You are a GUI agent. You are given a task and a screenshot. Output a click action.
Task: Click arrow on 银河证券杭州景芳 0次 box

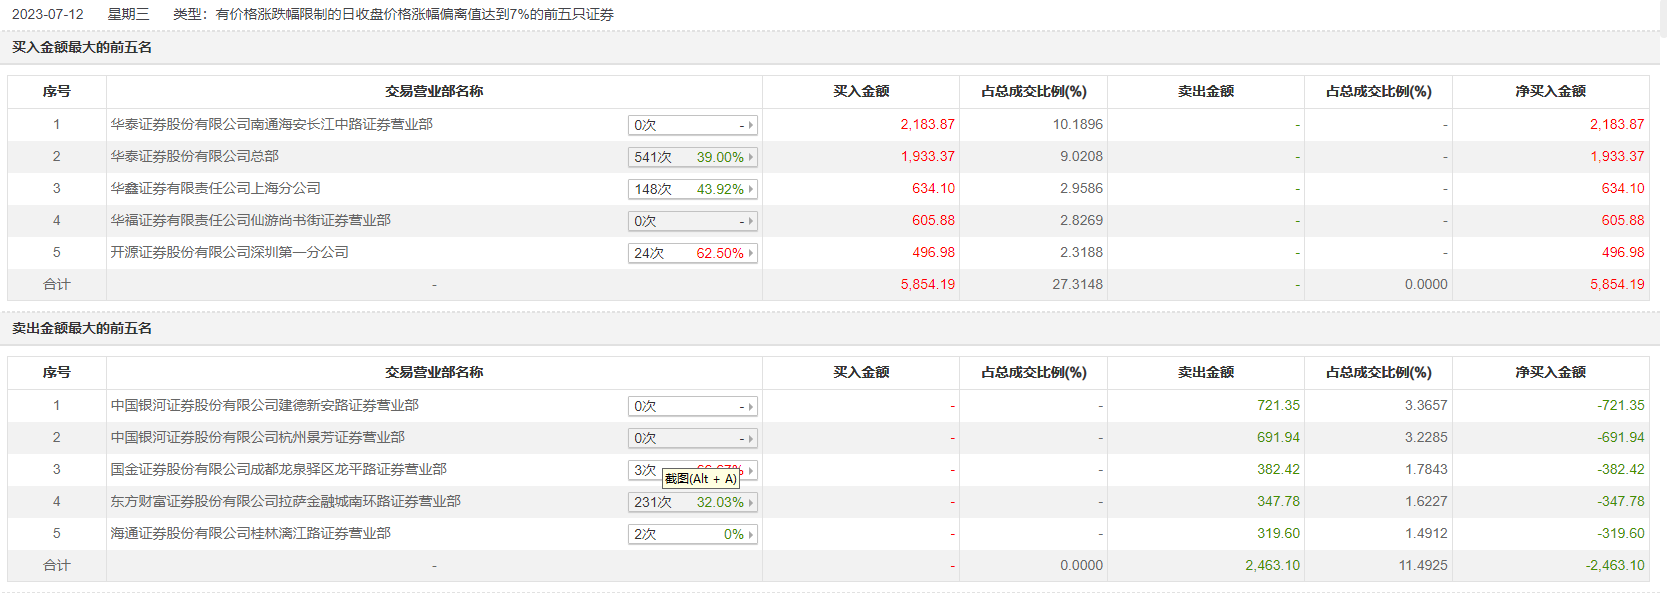click(751, 438)
